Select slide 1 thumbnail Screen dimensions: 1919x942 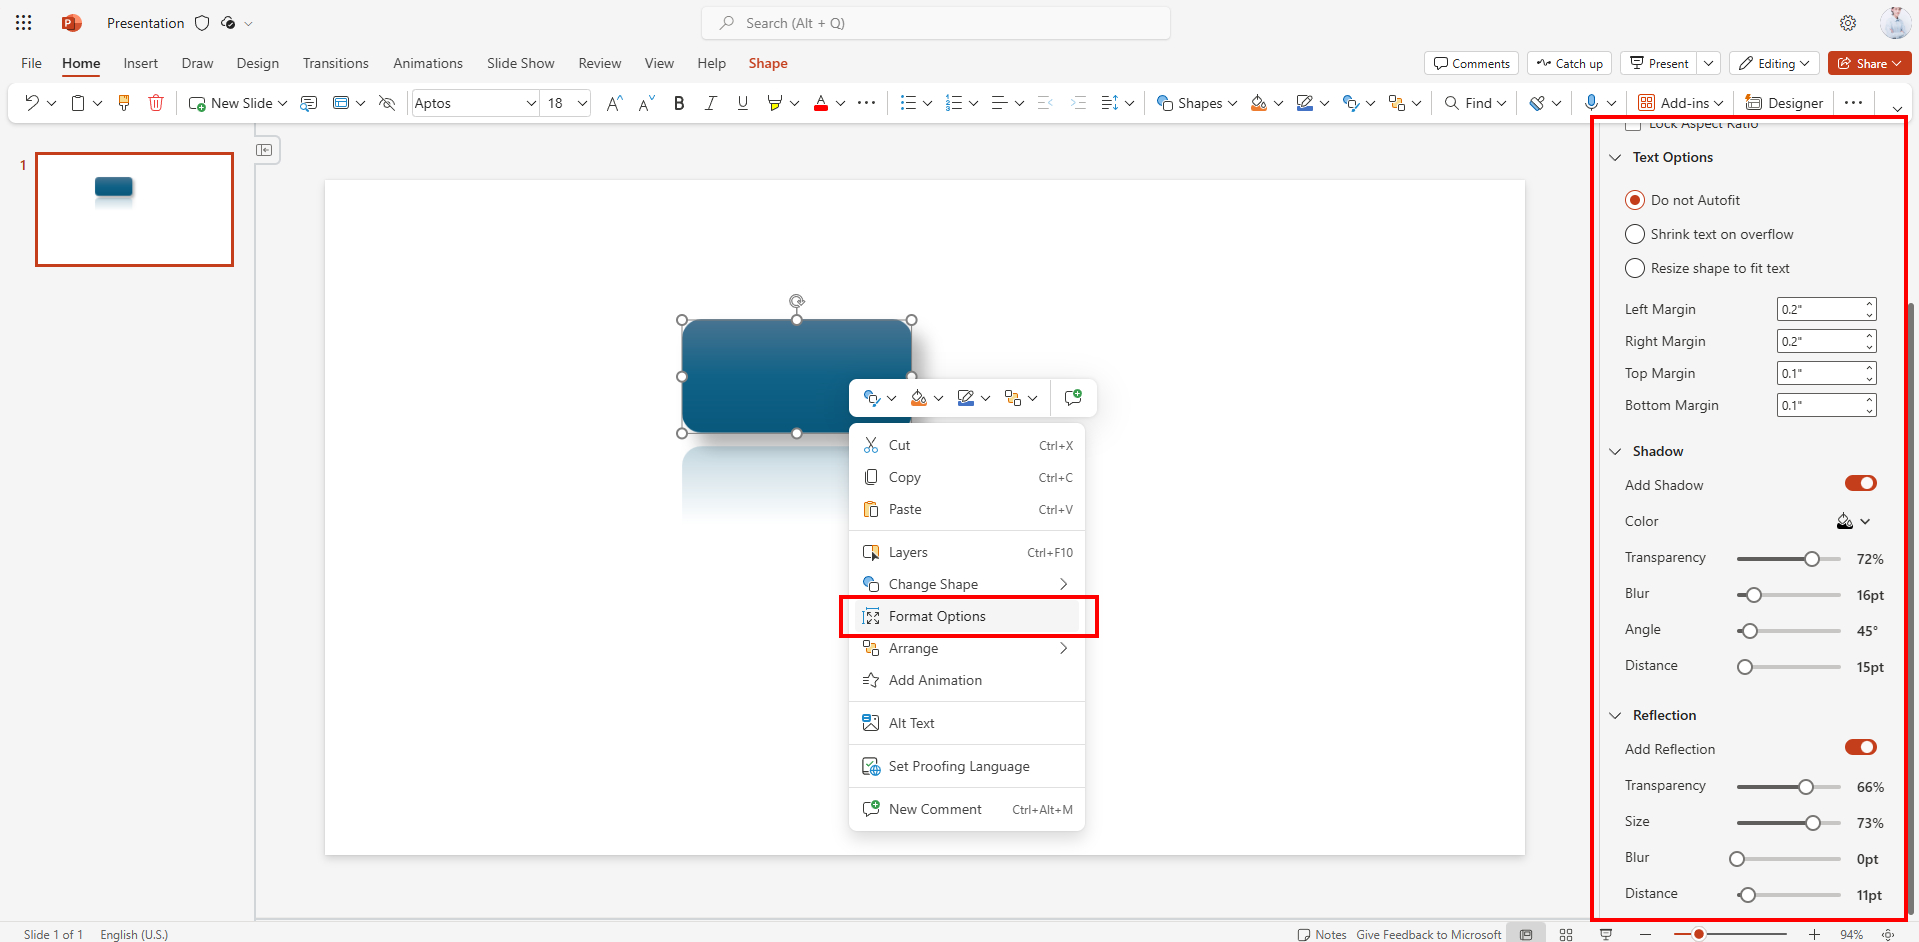[x=134, y=209]
